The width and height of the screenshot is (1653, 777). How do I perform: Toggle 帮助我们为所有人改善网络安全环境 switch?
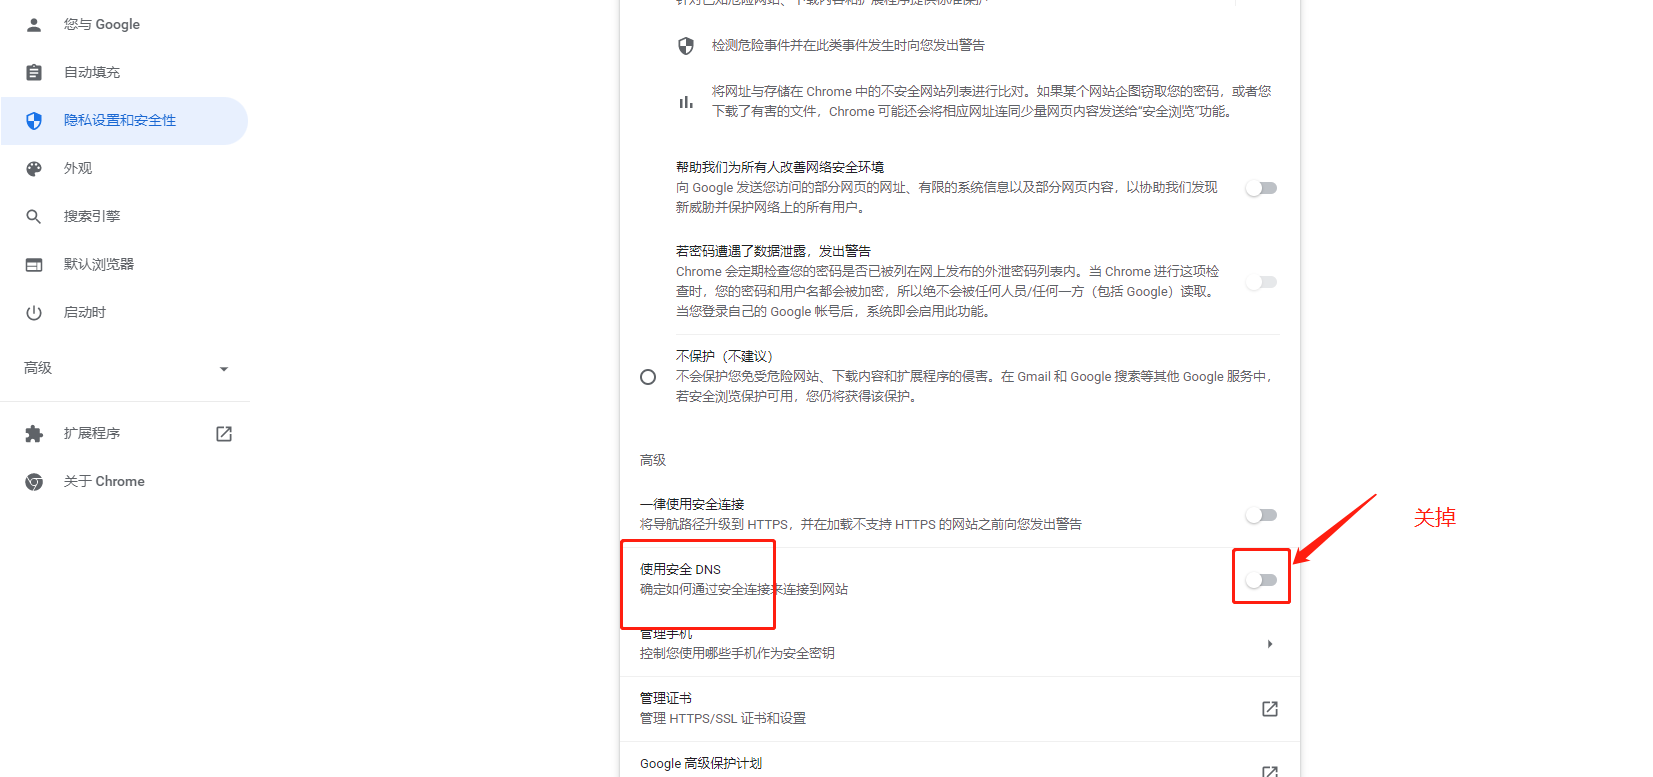1261,188
